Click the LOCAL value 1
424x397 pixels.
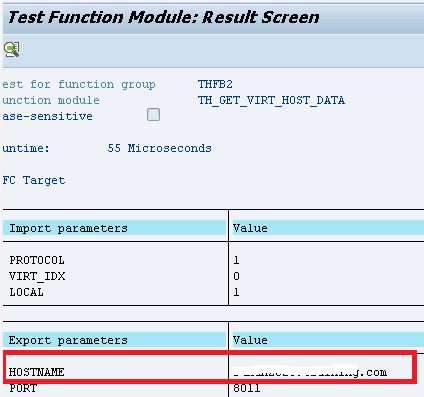click(236, 292)
